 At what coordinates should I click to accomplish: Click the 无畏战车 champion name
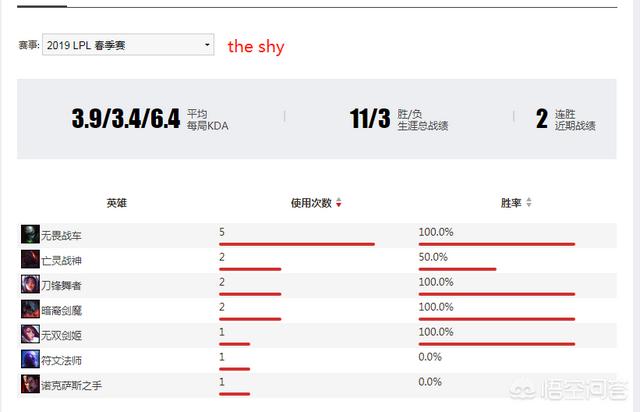[61, 236]
